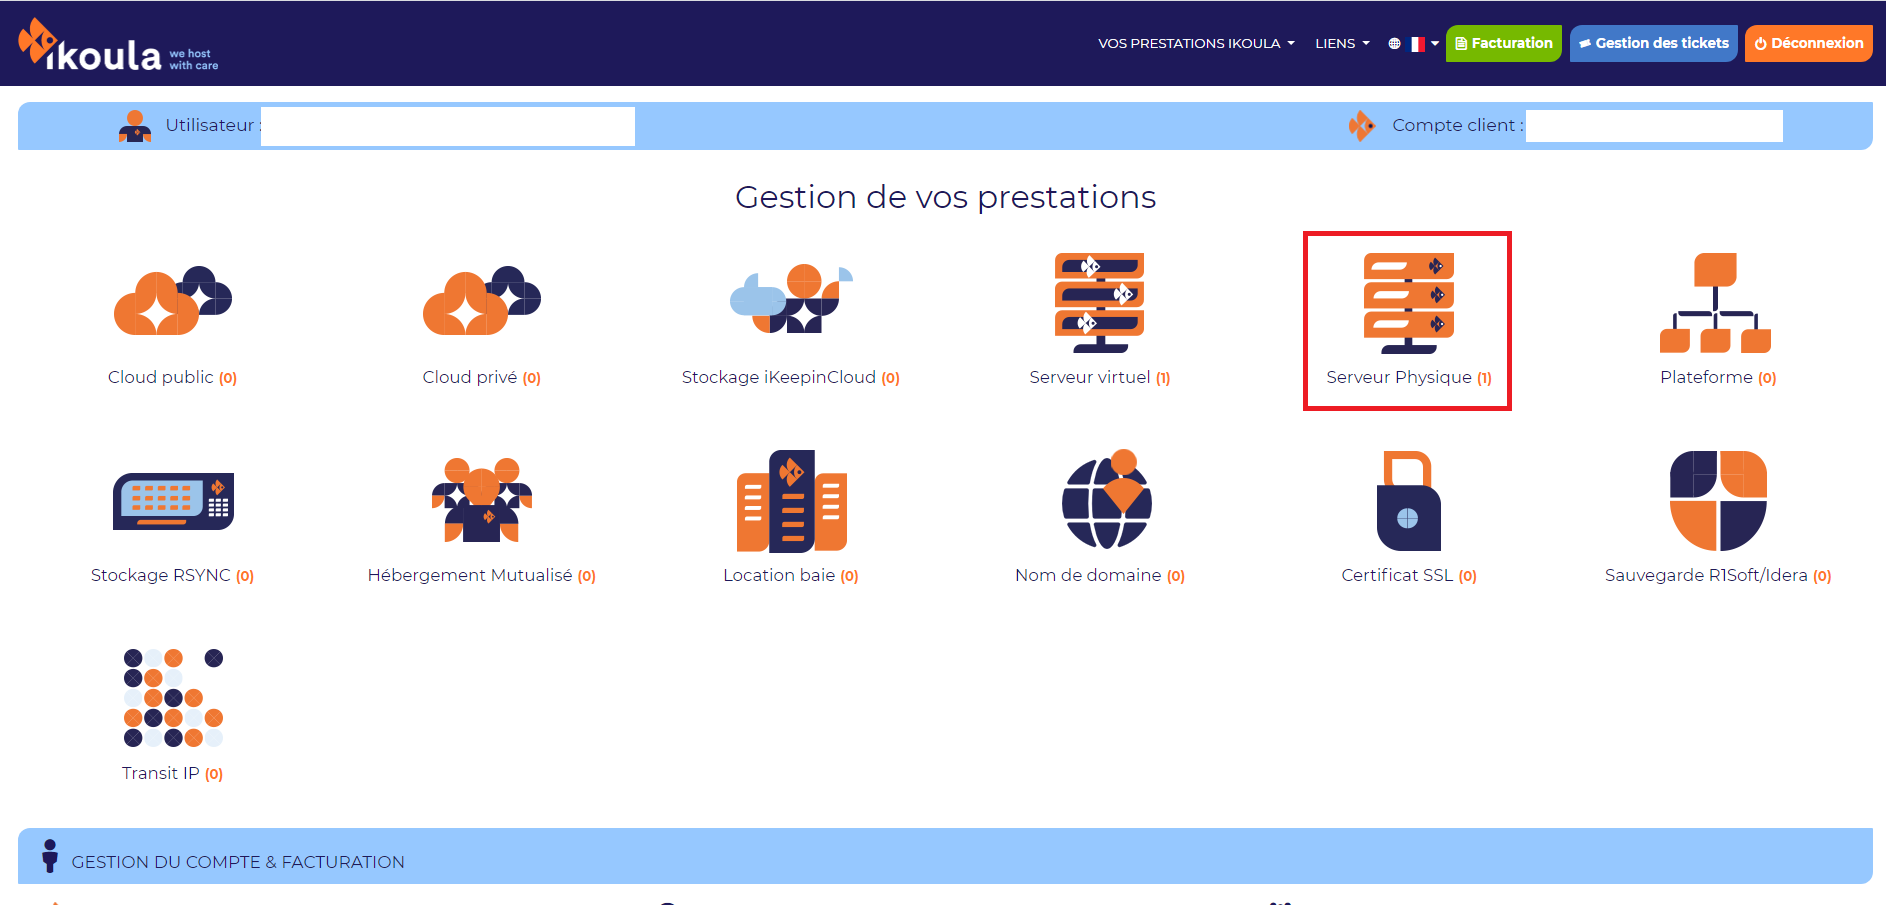Open the Hébergement Mutualisé people icon
This screenshot has height=905, width=1886.
(x=482, y=500)
